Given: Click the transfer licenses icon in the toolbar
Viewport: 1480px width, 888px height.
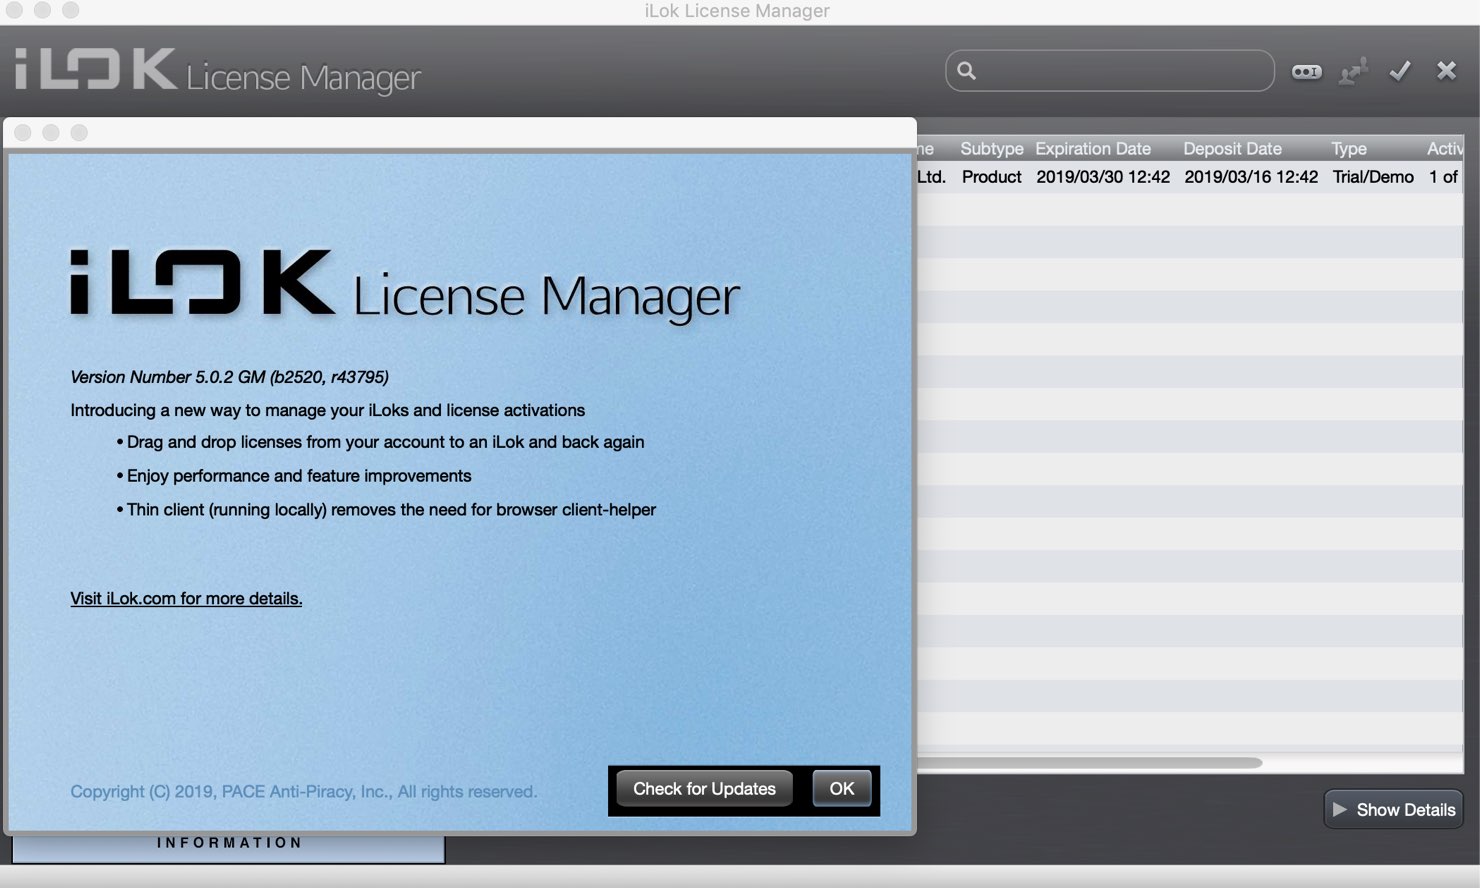Looking at the screenshot, I should pyautogui.click(x=1353, y=71).
